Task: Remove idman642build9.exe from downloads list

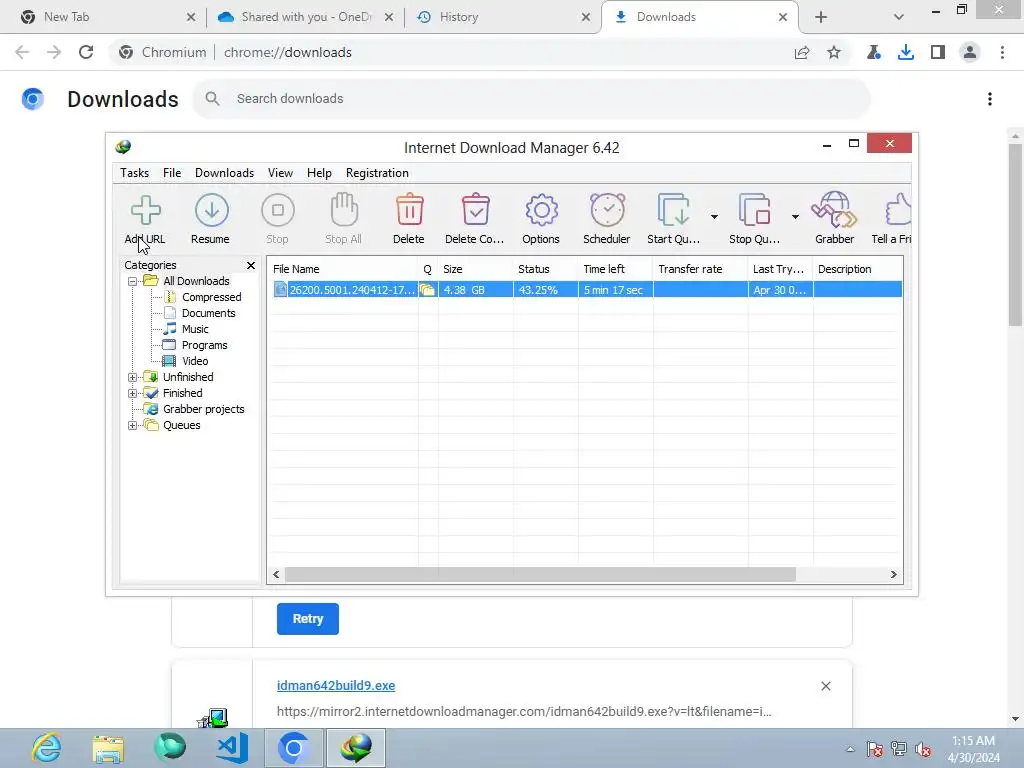Action: click(825, 686)
